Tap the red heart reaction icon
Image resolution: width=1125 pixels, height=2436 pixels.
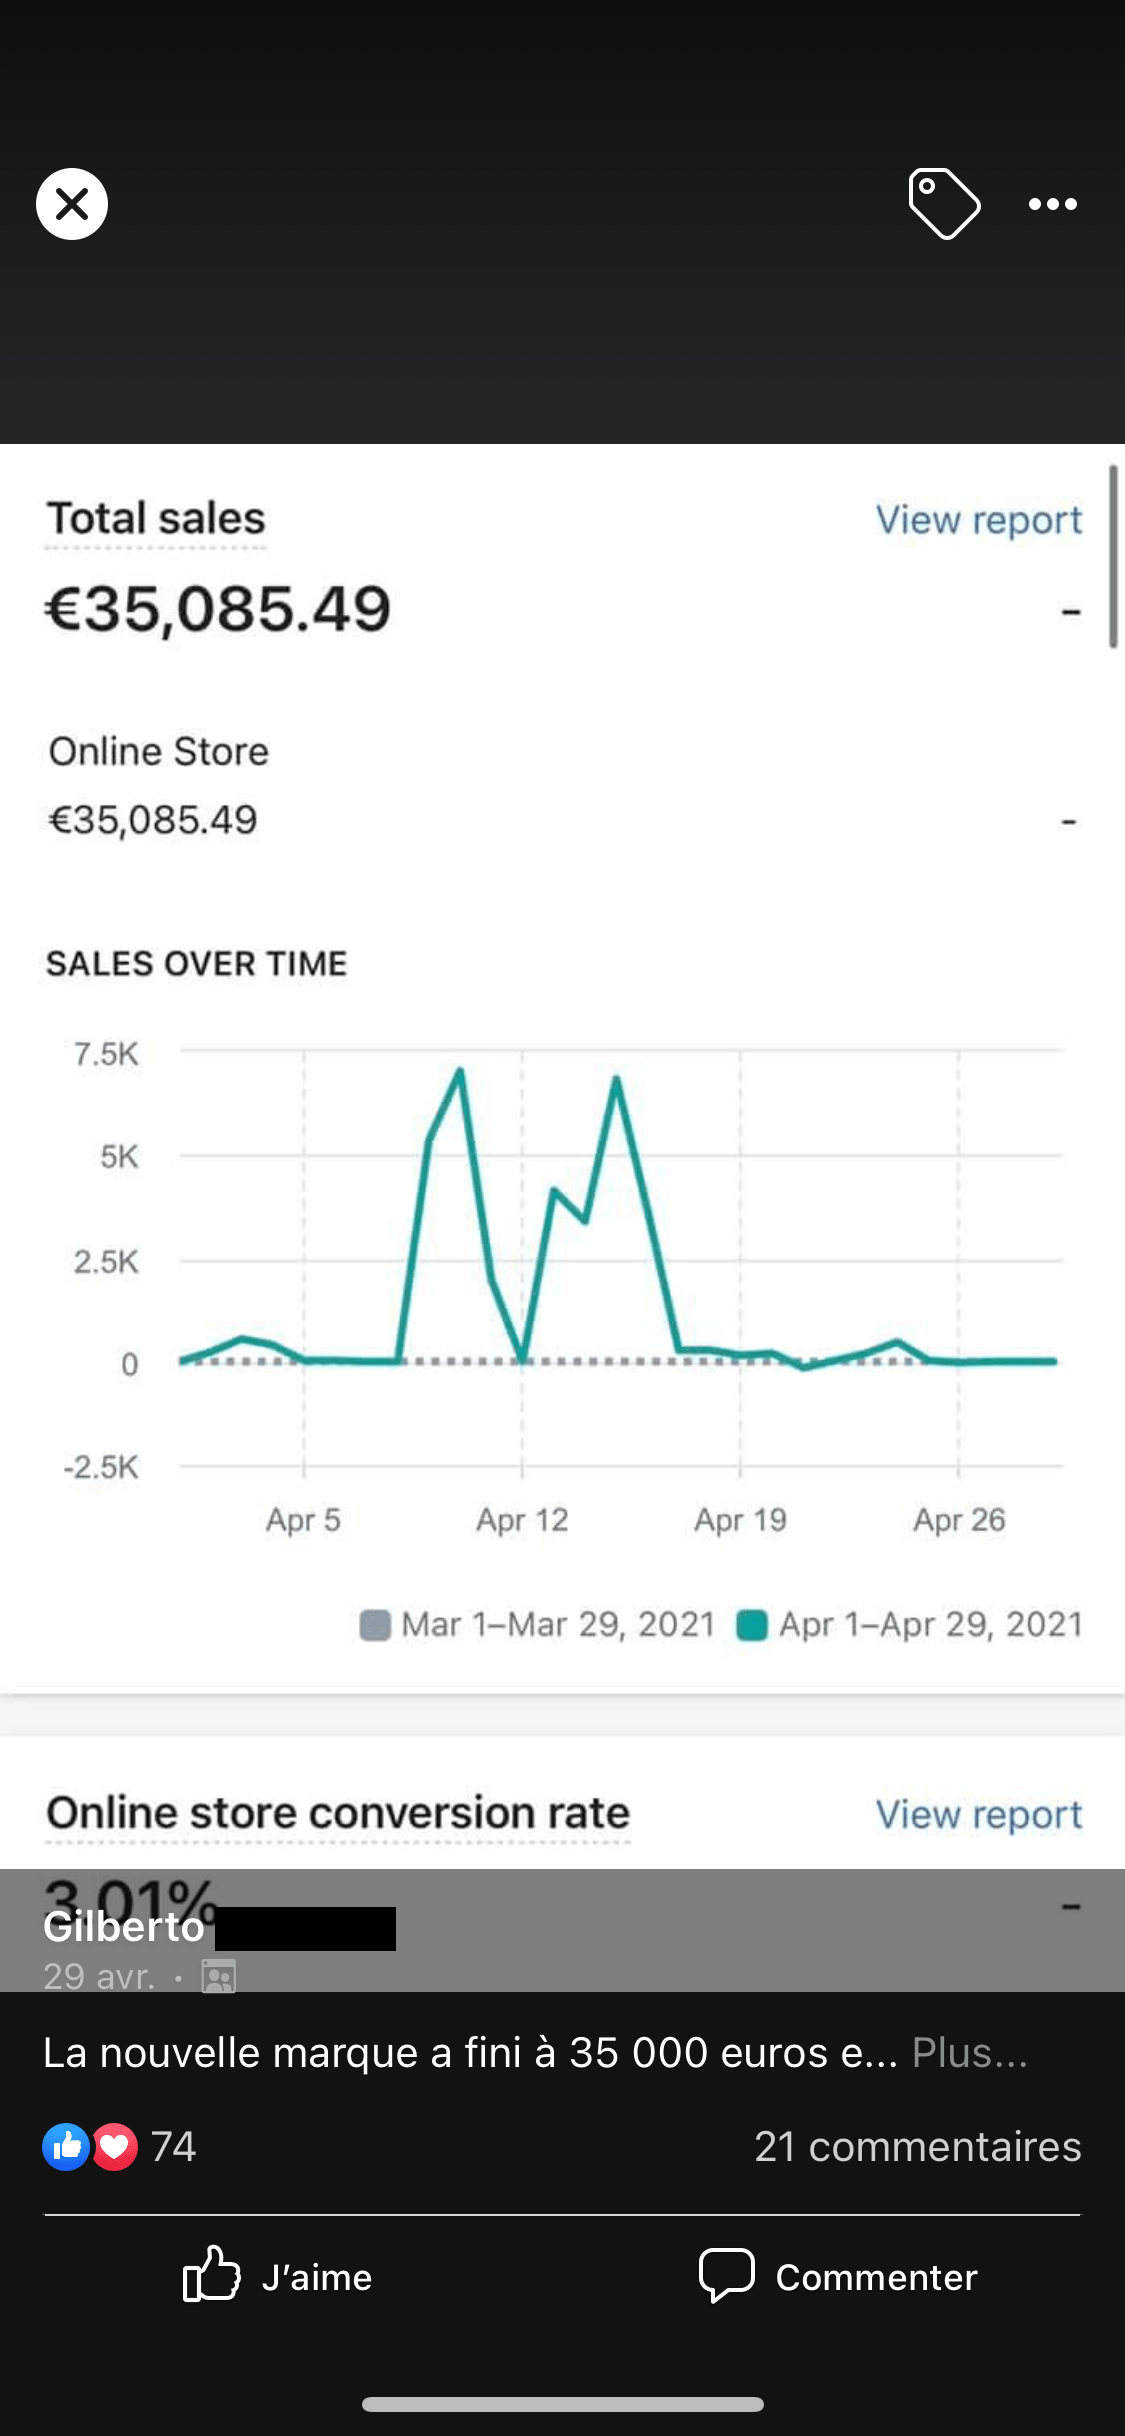(x=115, y=2146)
